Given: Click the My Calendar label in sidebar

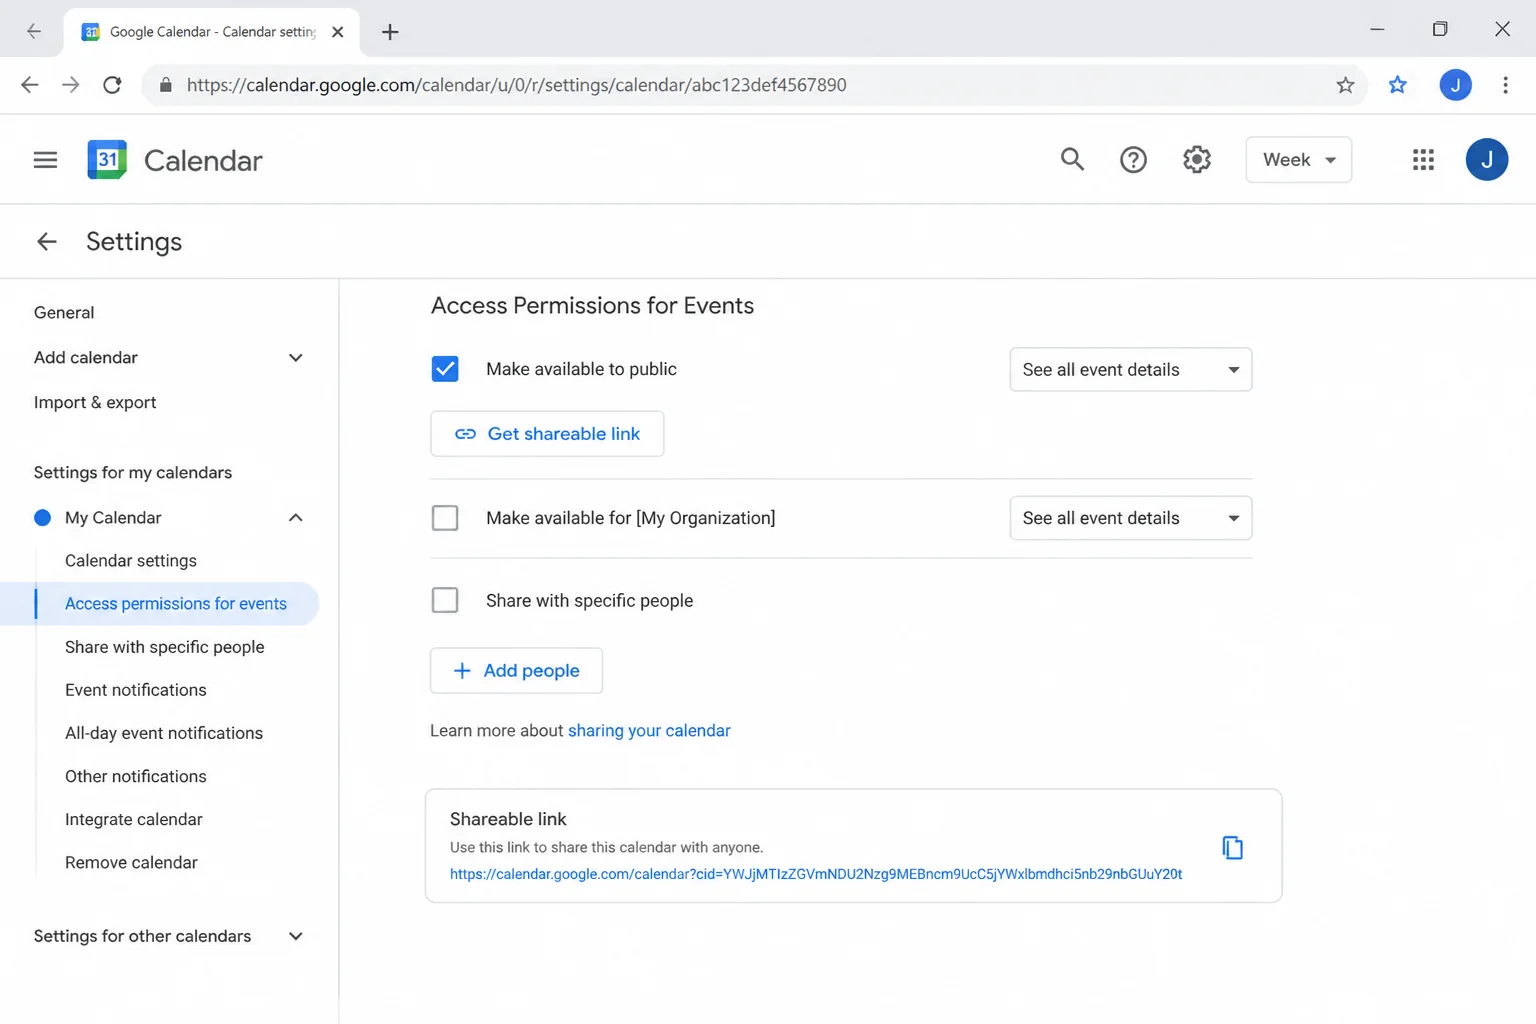Looking at the screenshot, I should 113,518.
